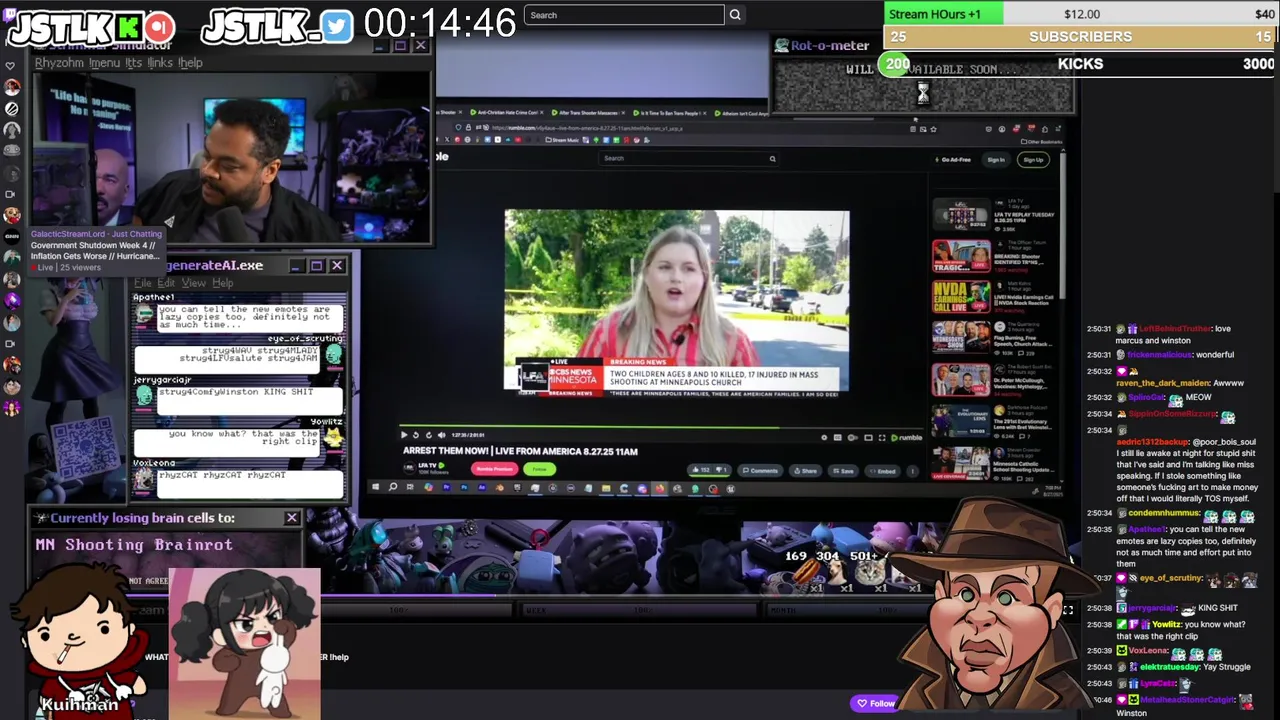1280x720 pixels.
Task: Open GalacticStreamLord channel tooltip
Action: 96,250
